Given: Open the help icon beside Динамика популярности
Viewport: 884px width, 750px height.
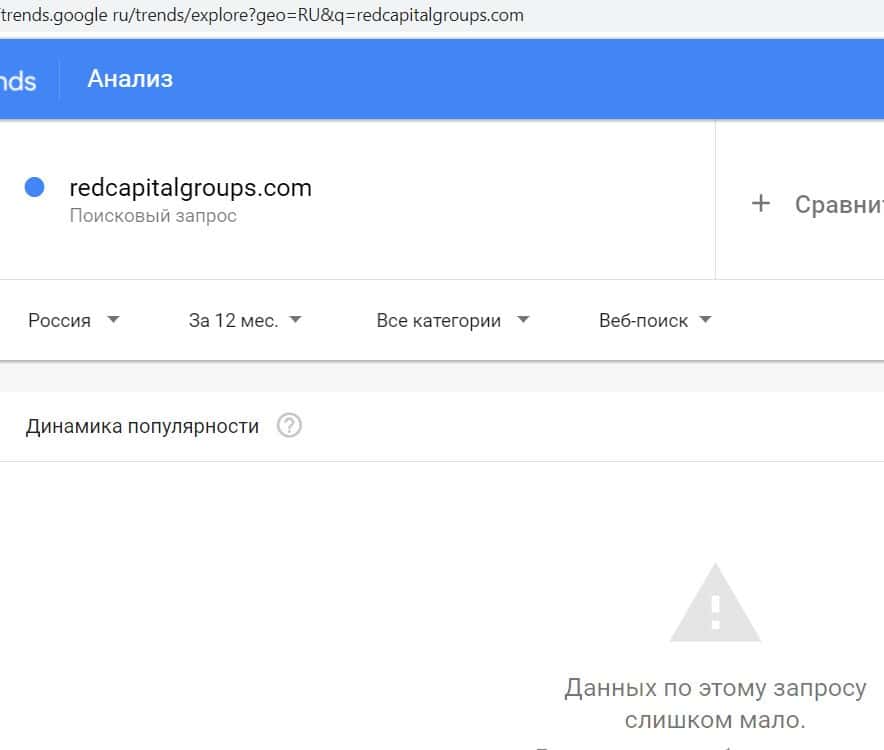Looking at the screenshot, I should 289,426.
